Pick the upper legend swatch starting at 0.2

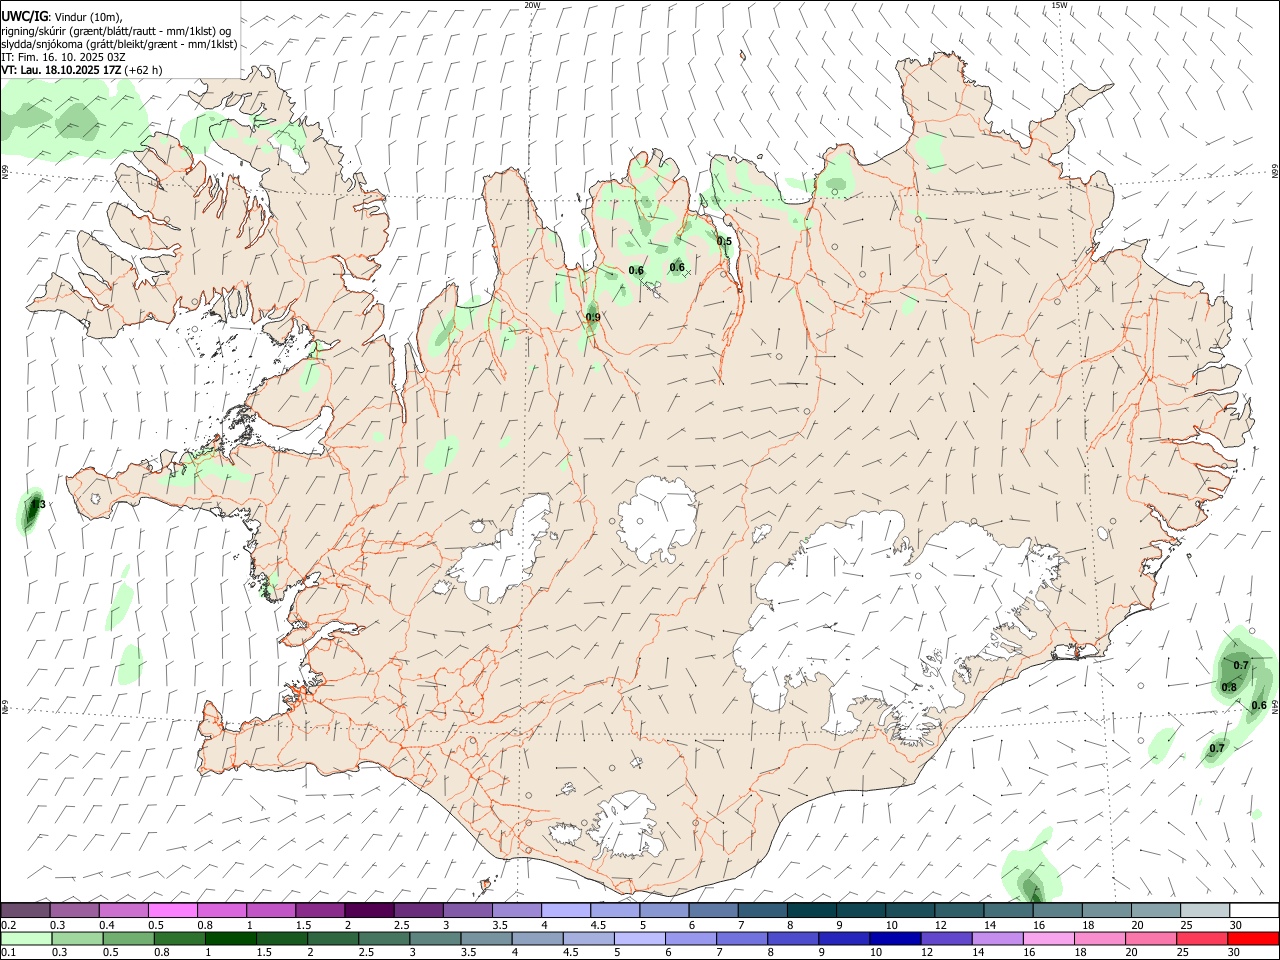[x=25, y=910]
